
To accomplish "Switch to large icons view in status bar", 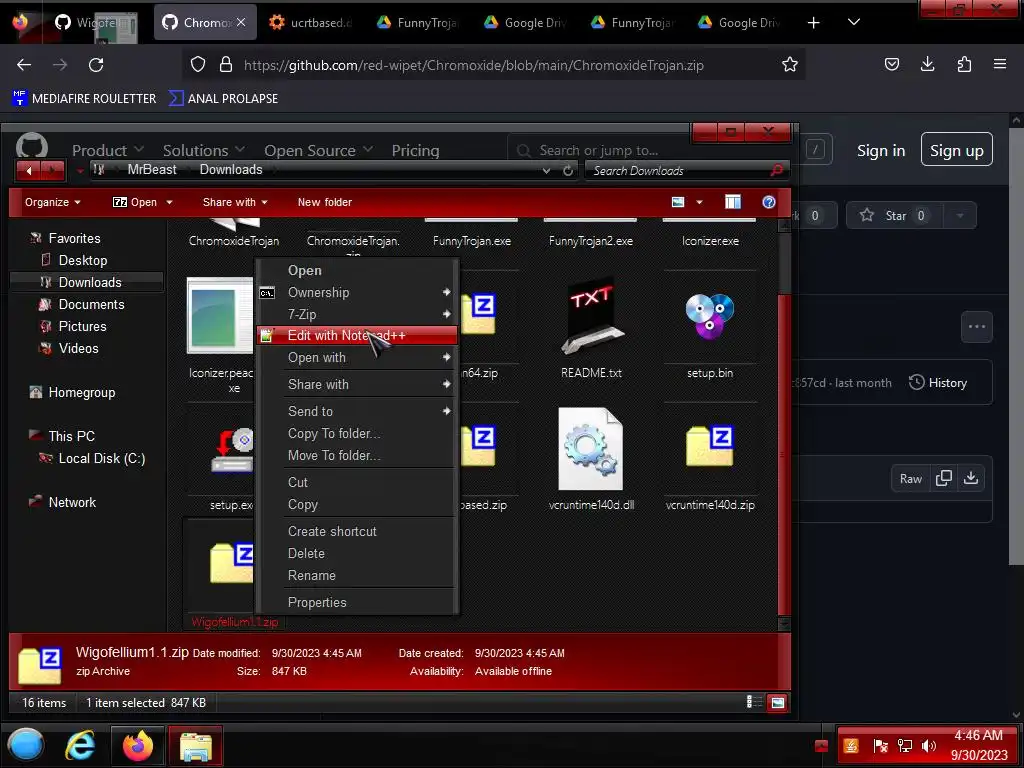I will click(x=777, y=703).
